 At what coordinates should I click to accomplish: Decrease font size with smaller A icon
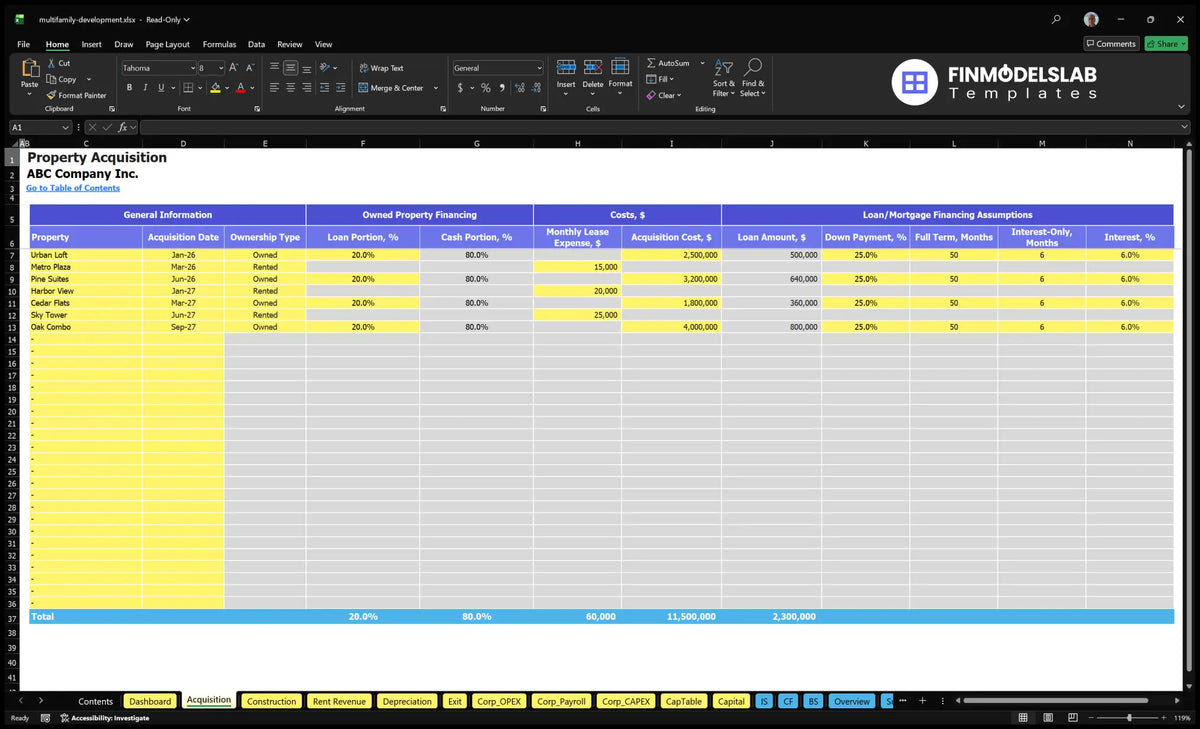(249, 68)
